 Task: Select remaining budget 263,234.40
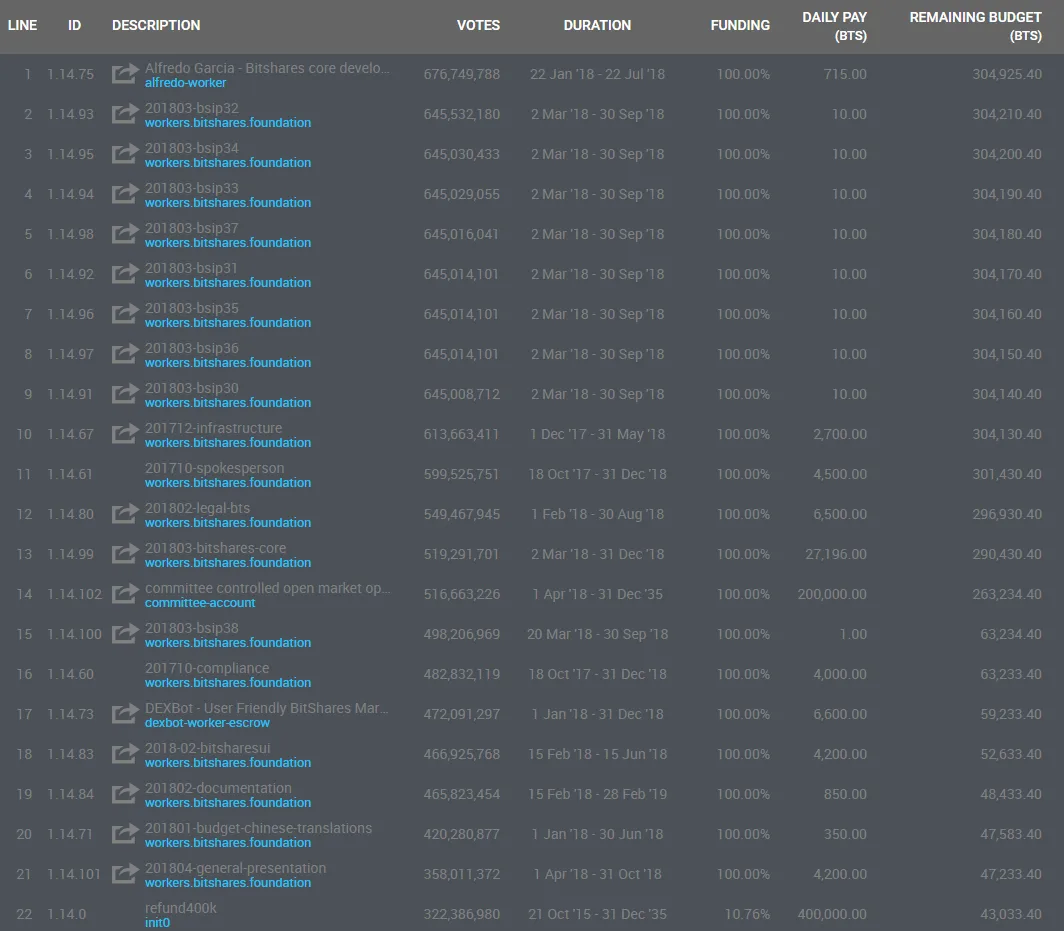[1007, 594]
